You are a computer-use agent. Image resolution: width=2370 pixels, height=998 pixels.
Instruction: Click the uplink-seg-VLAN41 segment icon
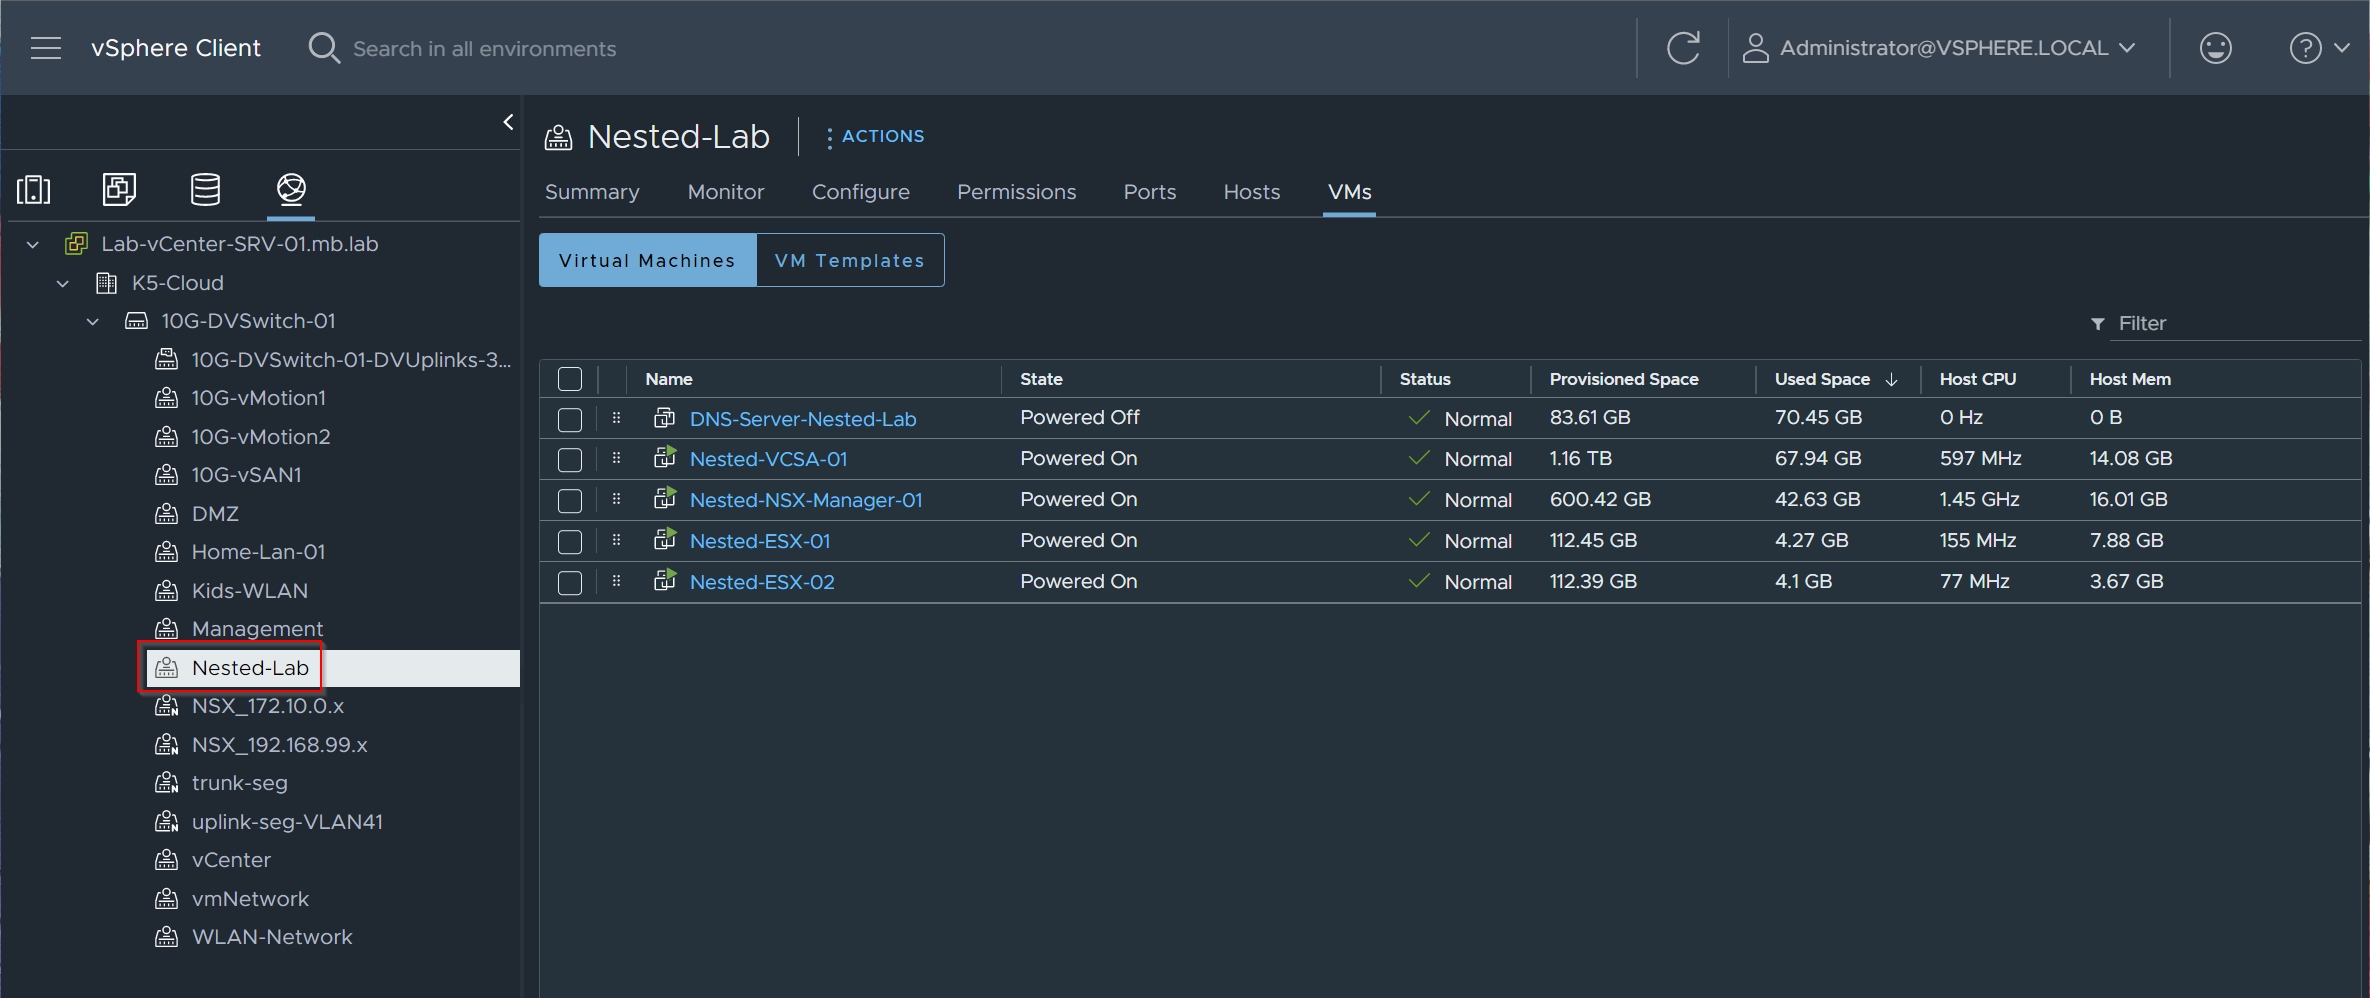167,821
